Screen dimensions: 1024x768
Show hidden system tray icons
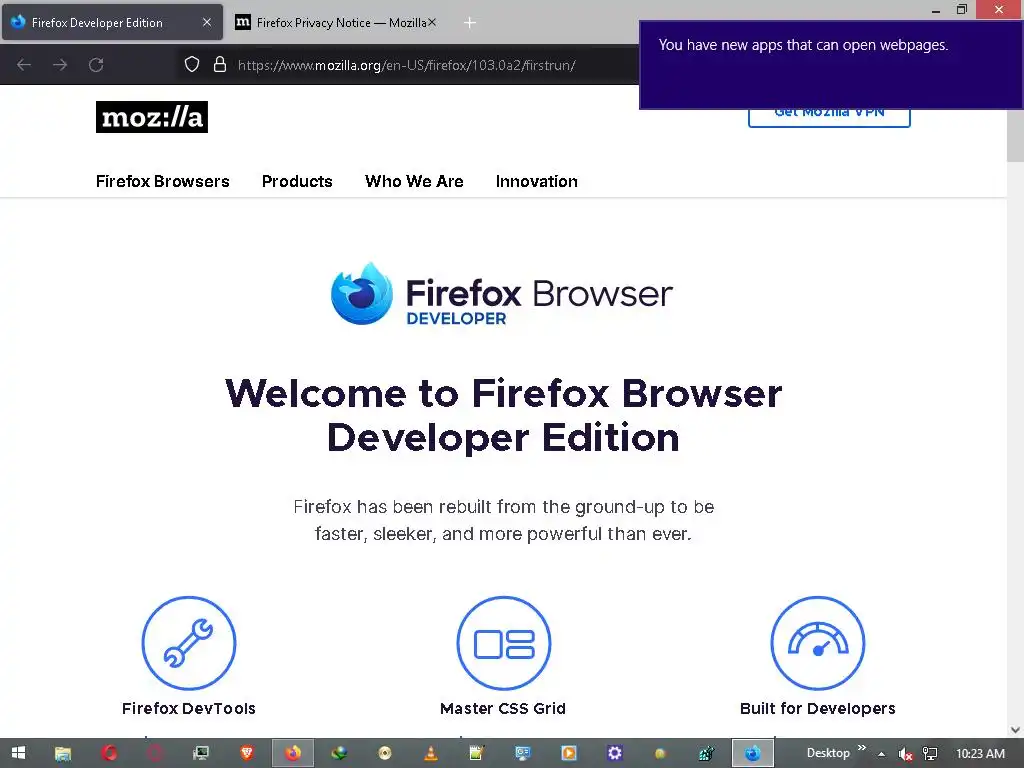click(x=881, y=754)
